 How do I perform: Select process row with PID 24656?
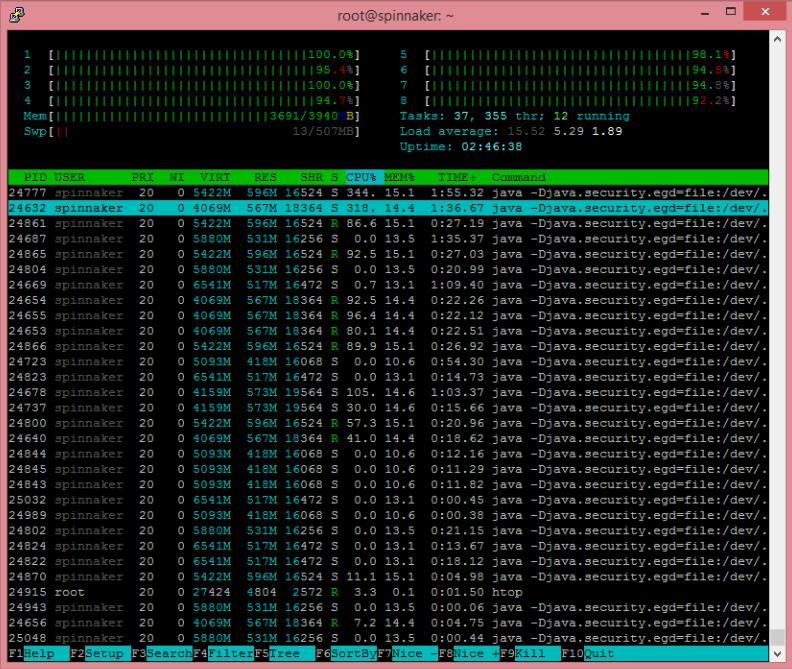pyautogui.click(x=388, y=623)
